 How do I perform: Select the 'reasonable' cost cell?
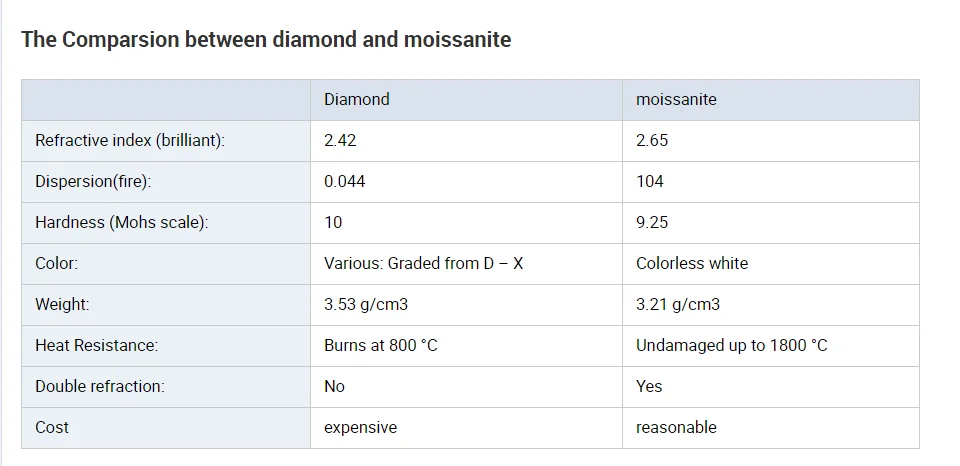click(x=676, y=428)
